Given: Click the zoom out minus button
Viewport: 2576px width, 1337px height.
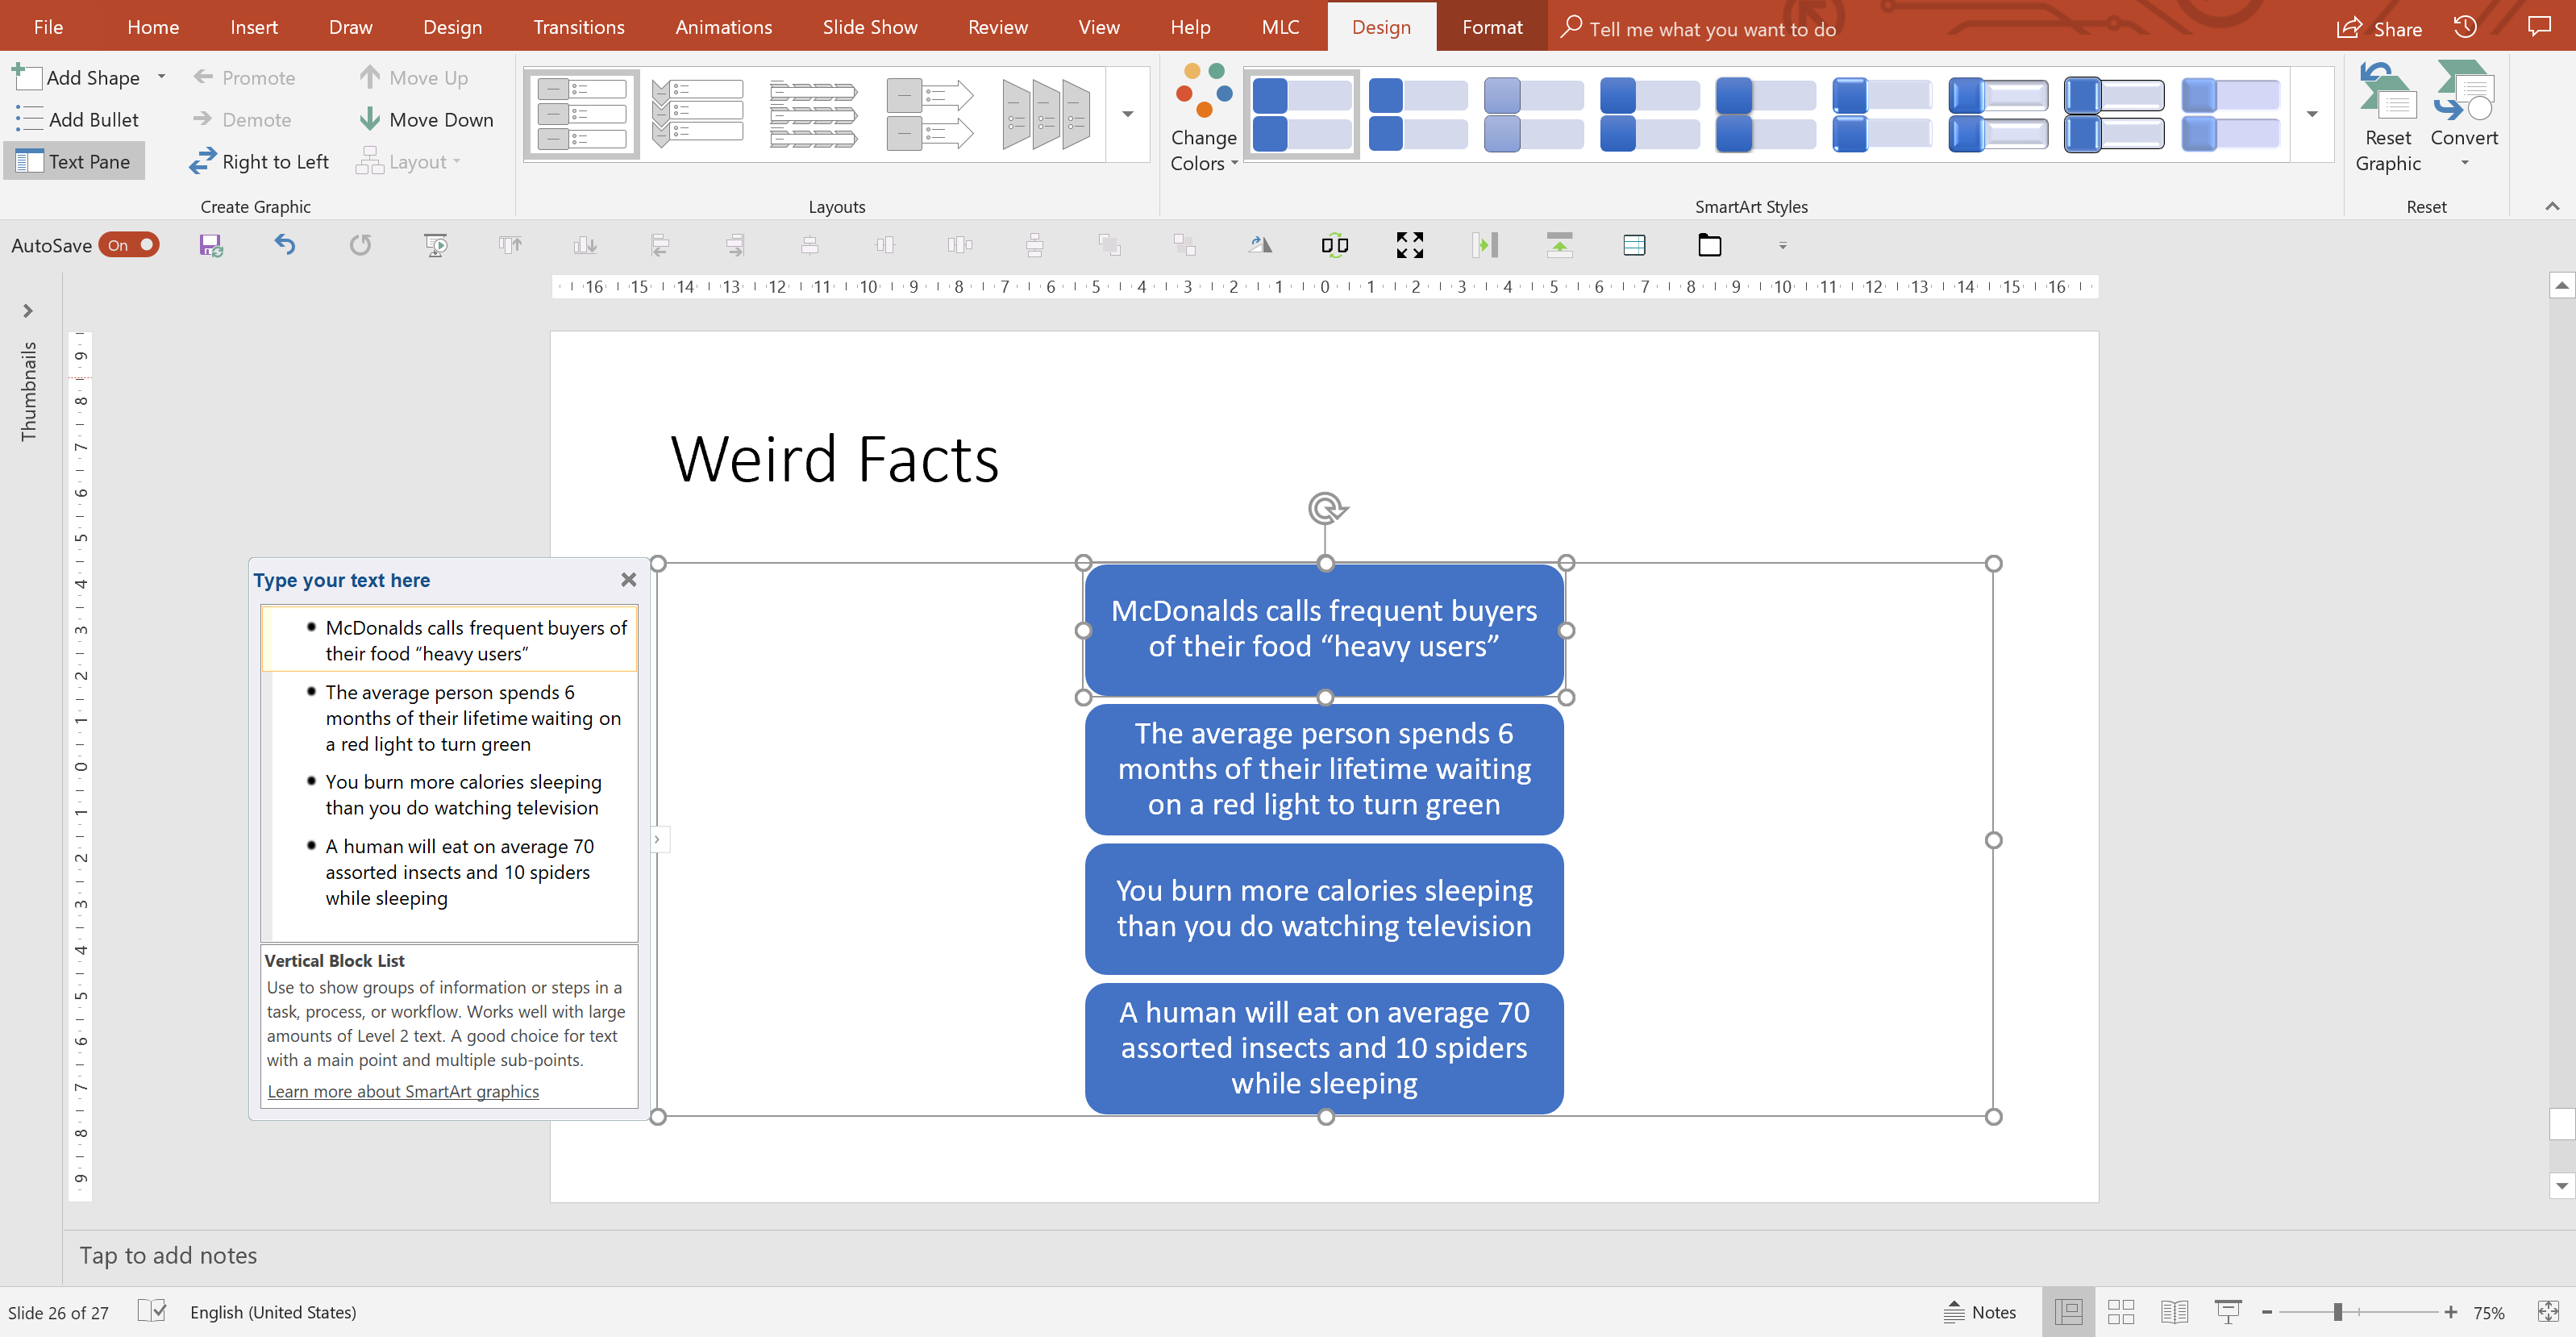Looking at the screenshot, I should (2267, 1312).
